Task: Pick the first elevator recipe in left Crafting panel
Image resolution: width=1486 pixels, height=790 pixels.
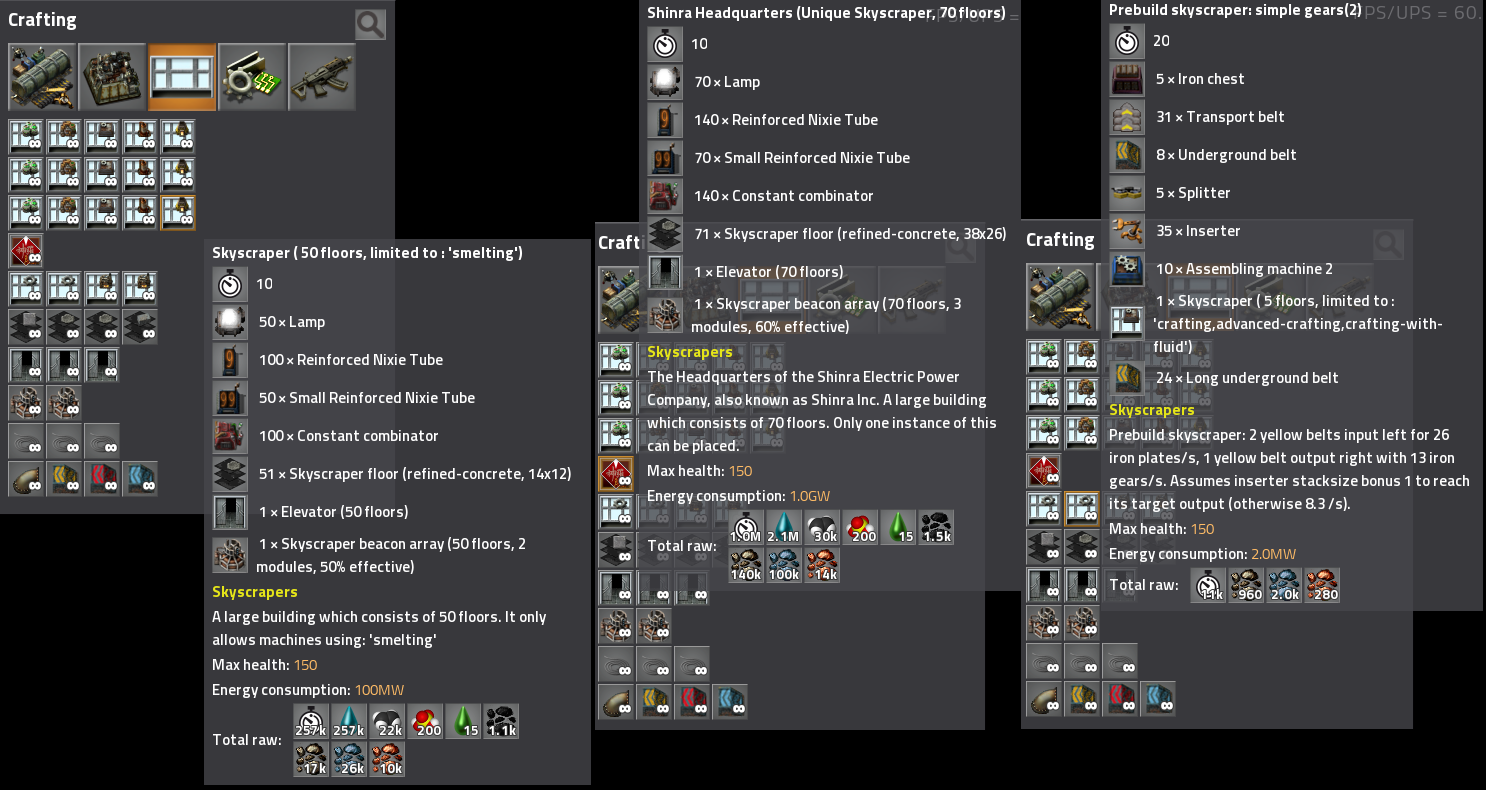Action: click(26, 365)
